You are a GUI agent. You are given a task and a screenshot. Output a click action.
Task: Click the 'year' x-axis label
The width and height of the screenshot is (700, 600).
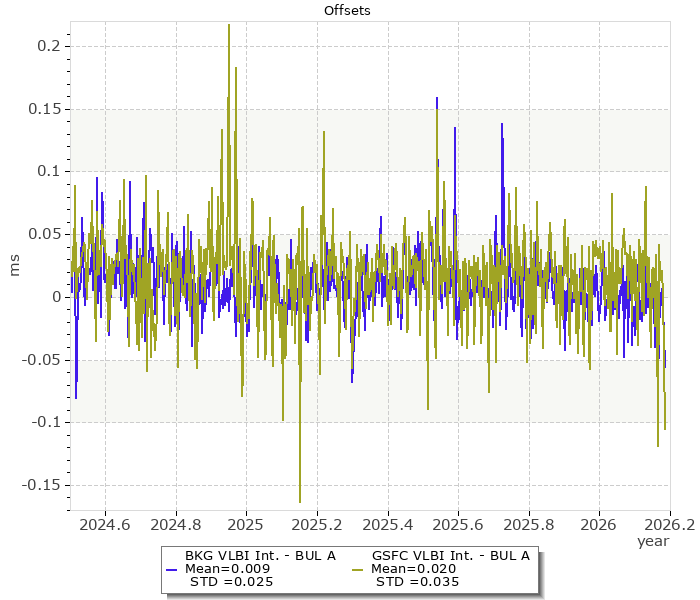652,541
